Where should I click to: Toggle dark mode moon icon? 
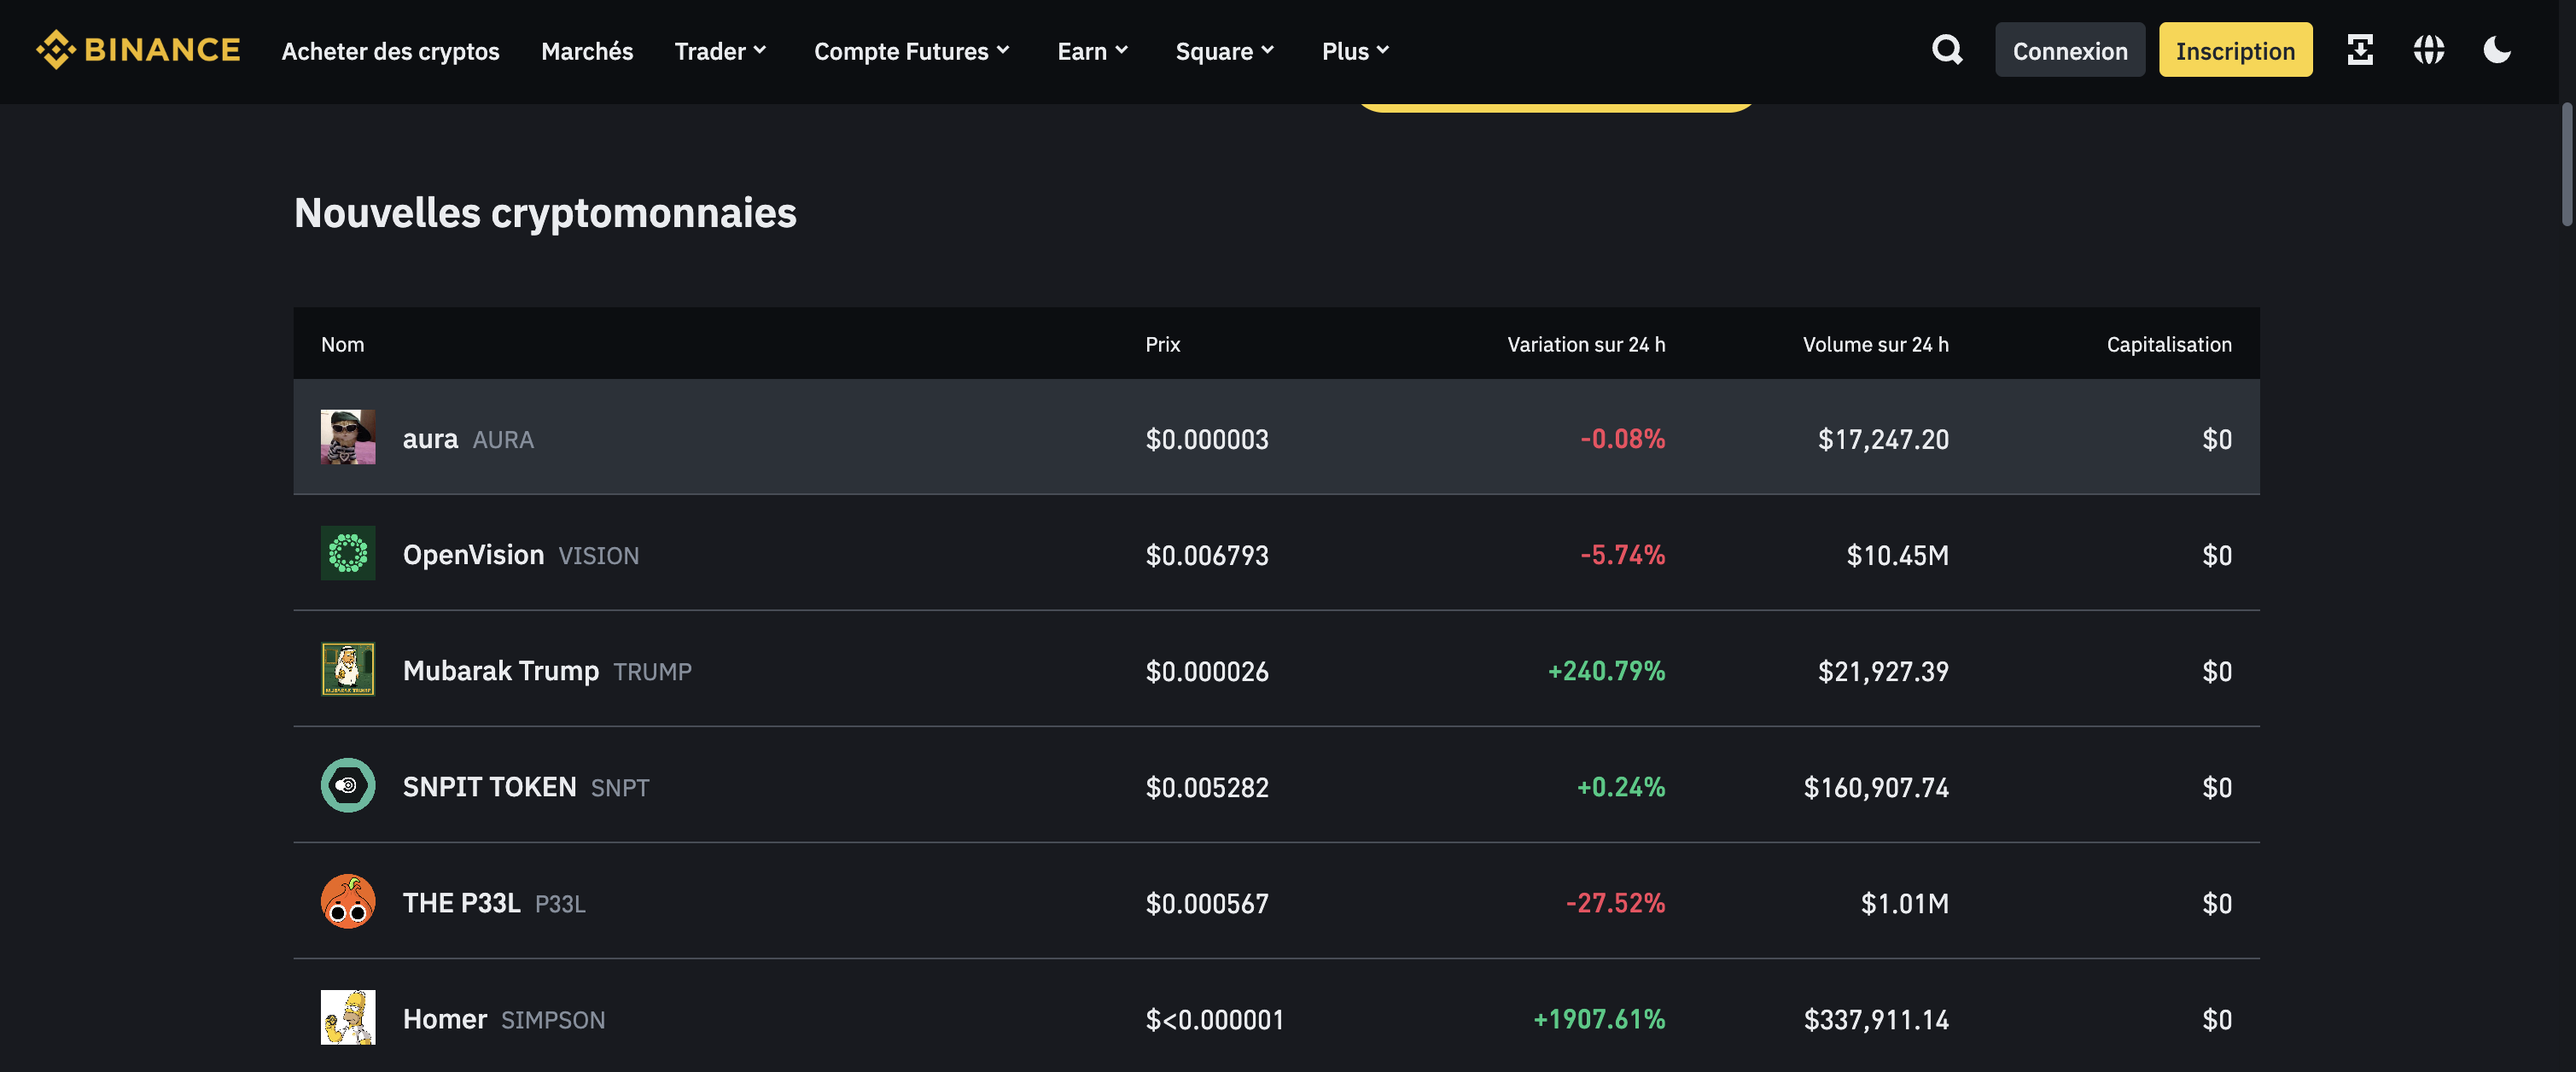click(x=2497, y=50)
